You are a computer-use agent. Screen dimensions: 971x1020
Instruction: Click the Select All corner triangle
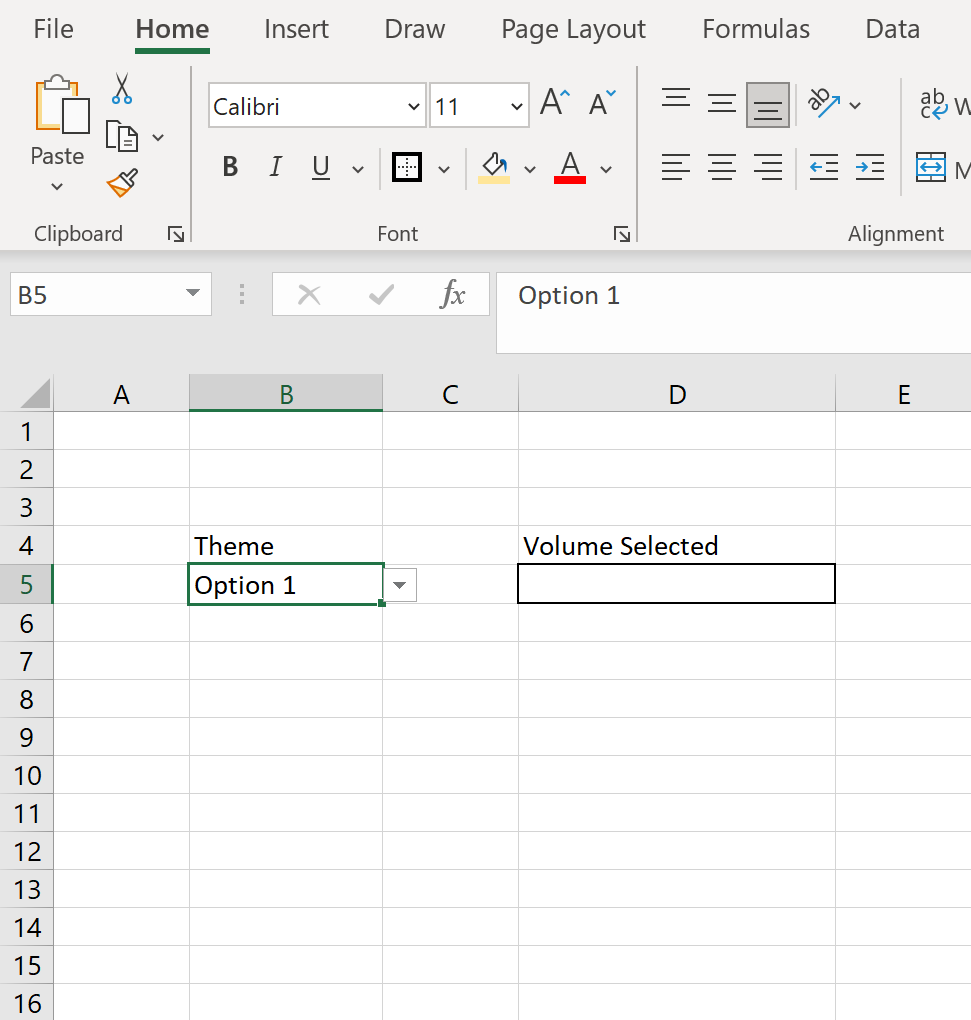coord(35,394)
